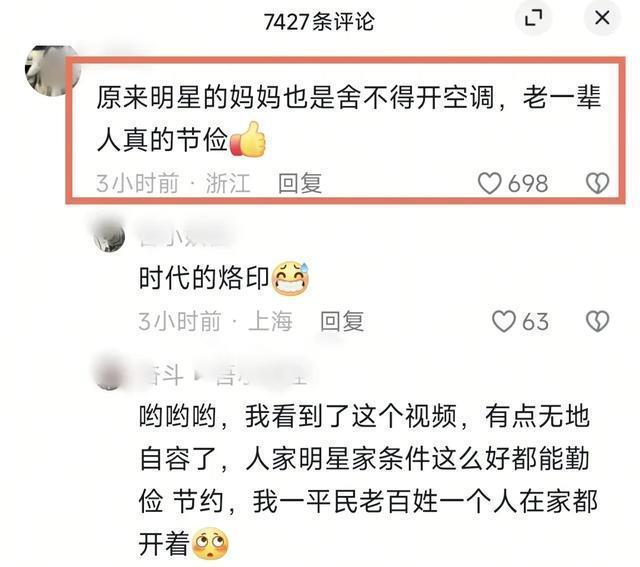This screenshot has width=640, height=567.
Task: Like the 时代的烙印 reply
Action: pos(504,321)
